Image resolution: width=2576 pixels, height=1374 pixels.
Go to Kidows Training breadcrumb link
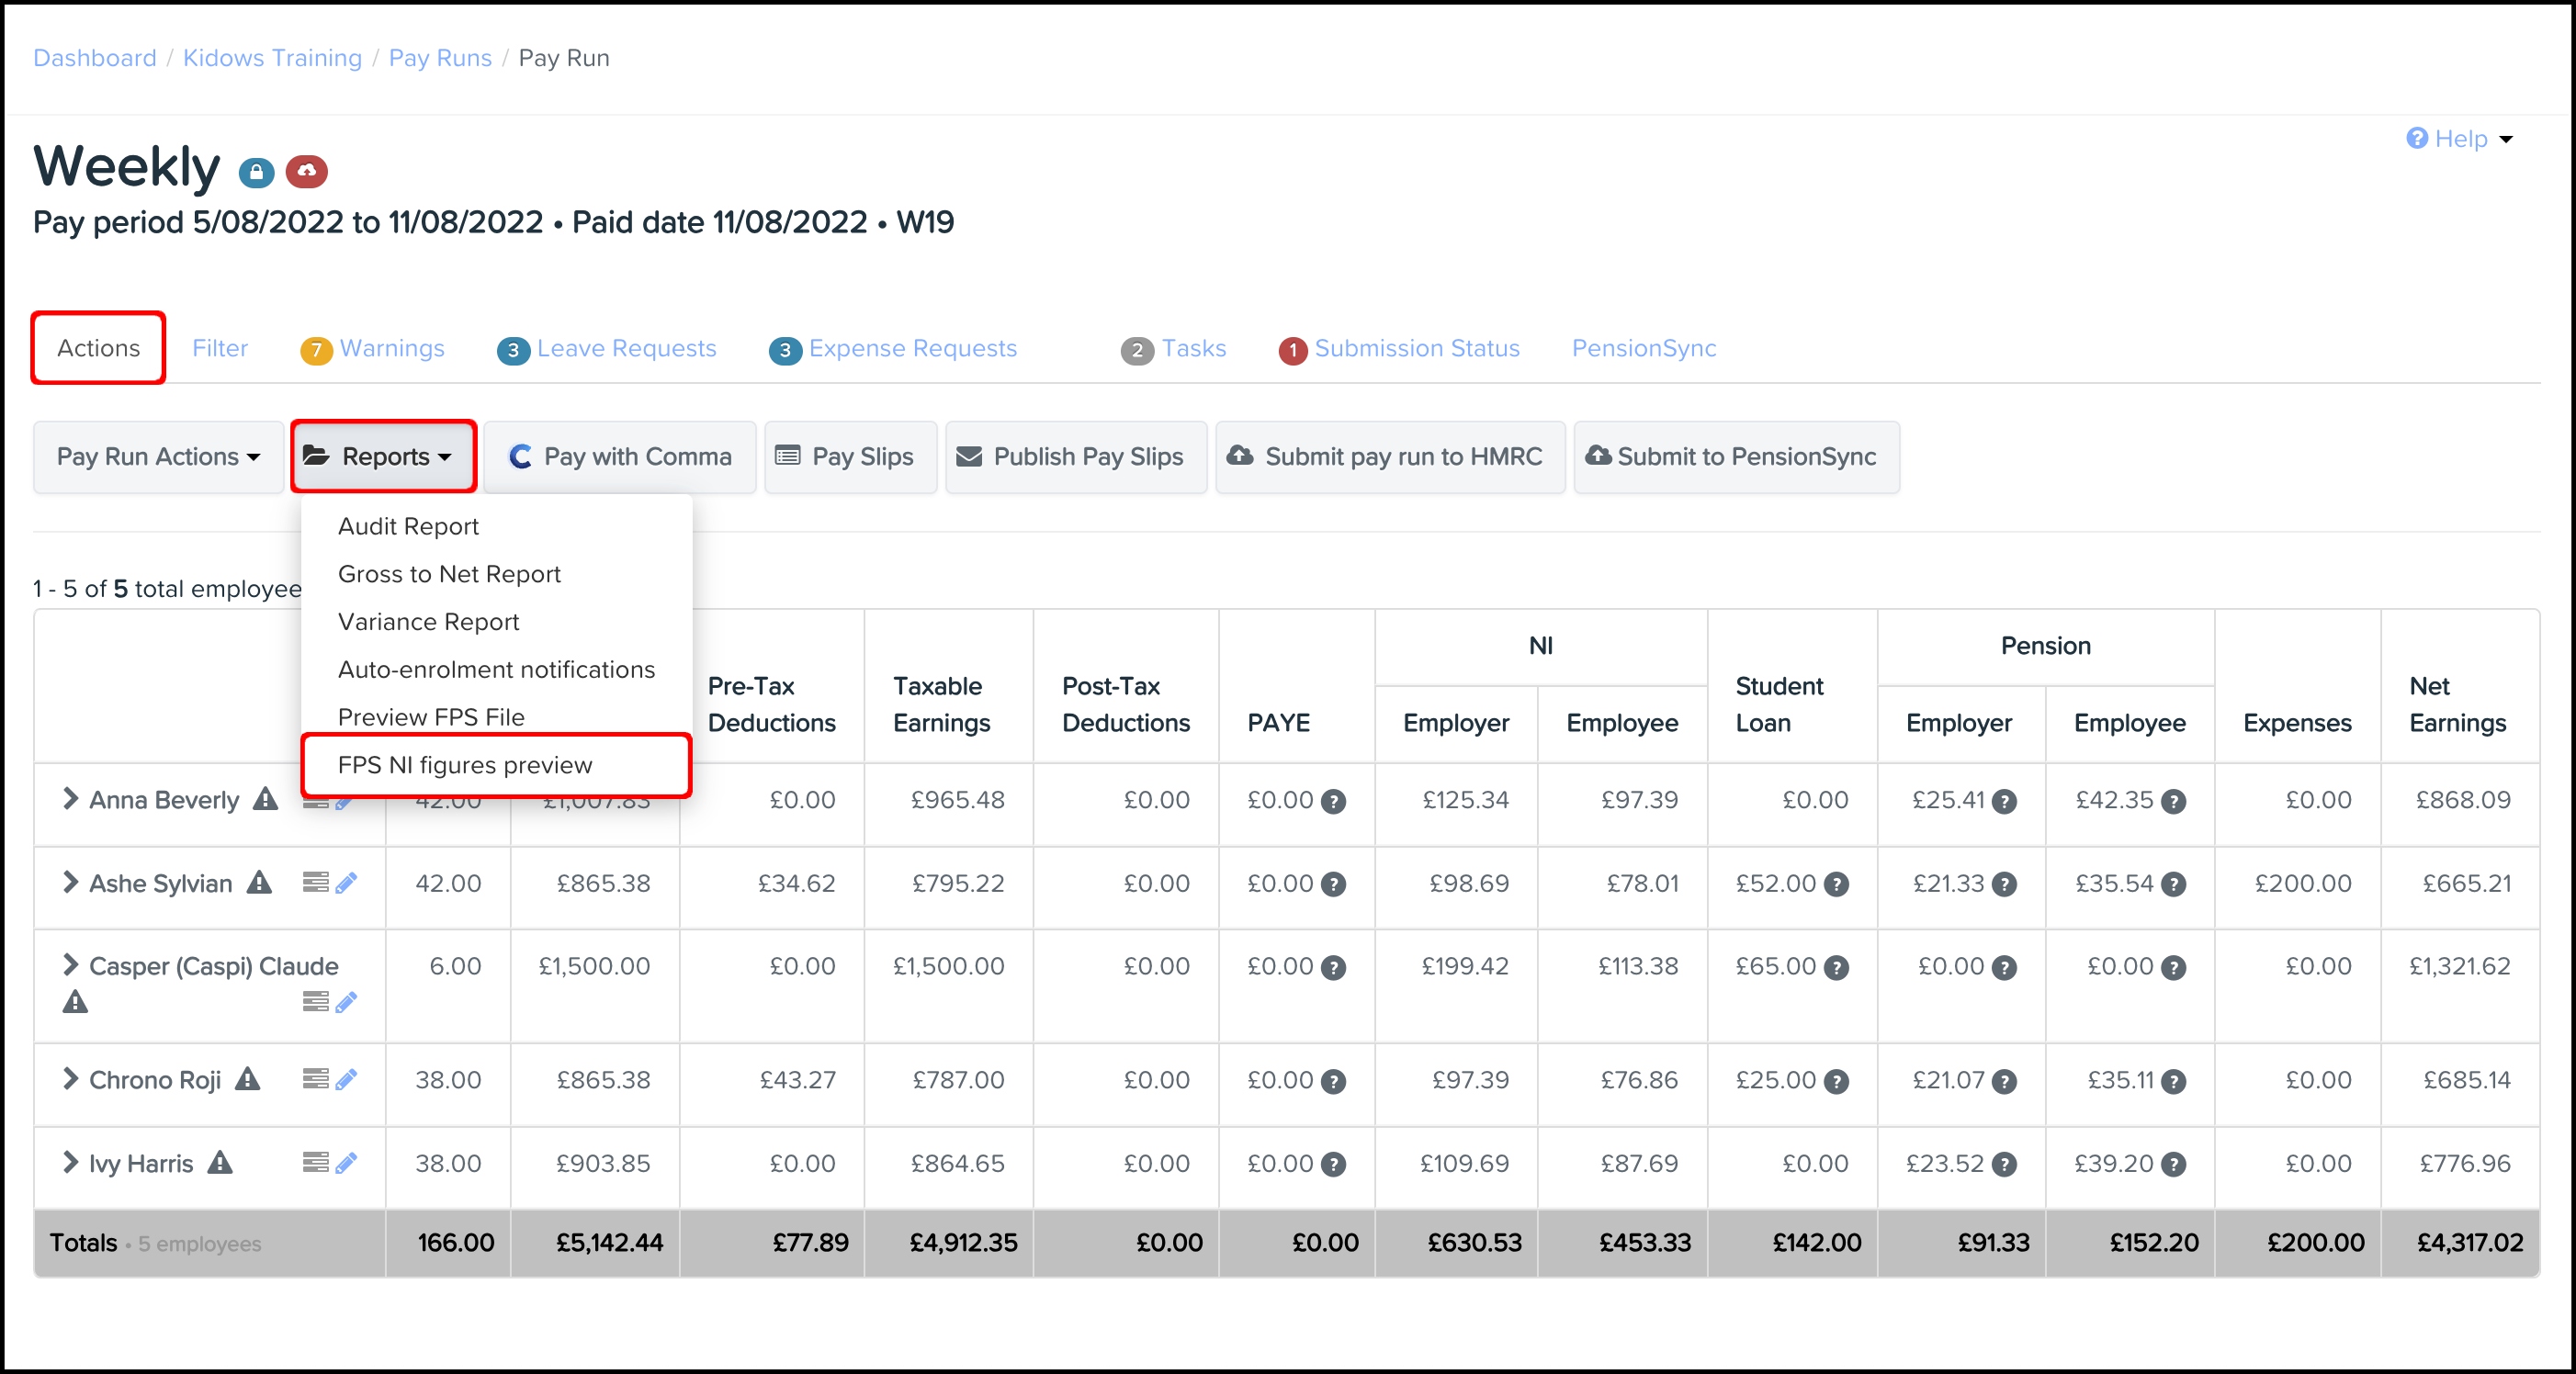coord(272,58)
